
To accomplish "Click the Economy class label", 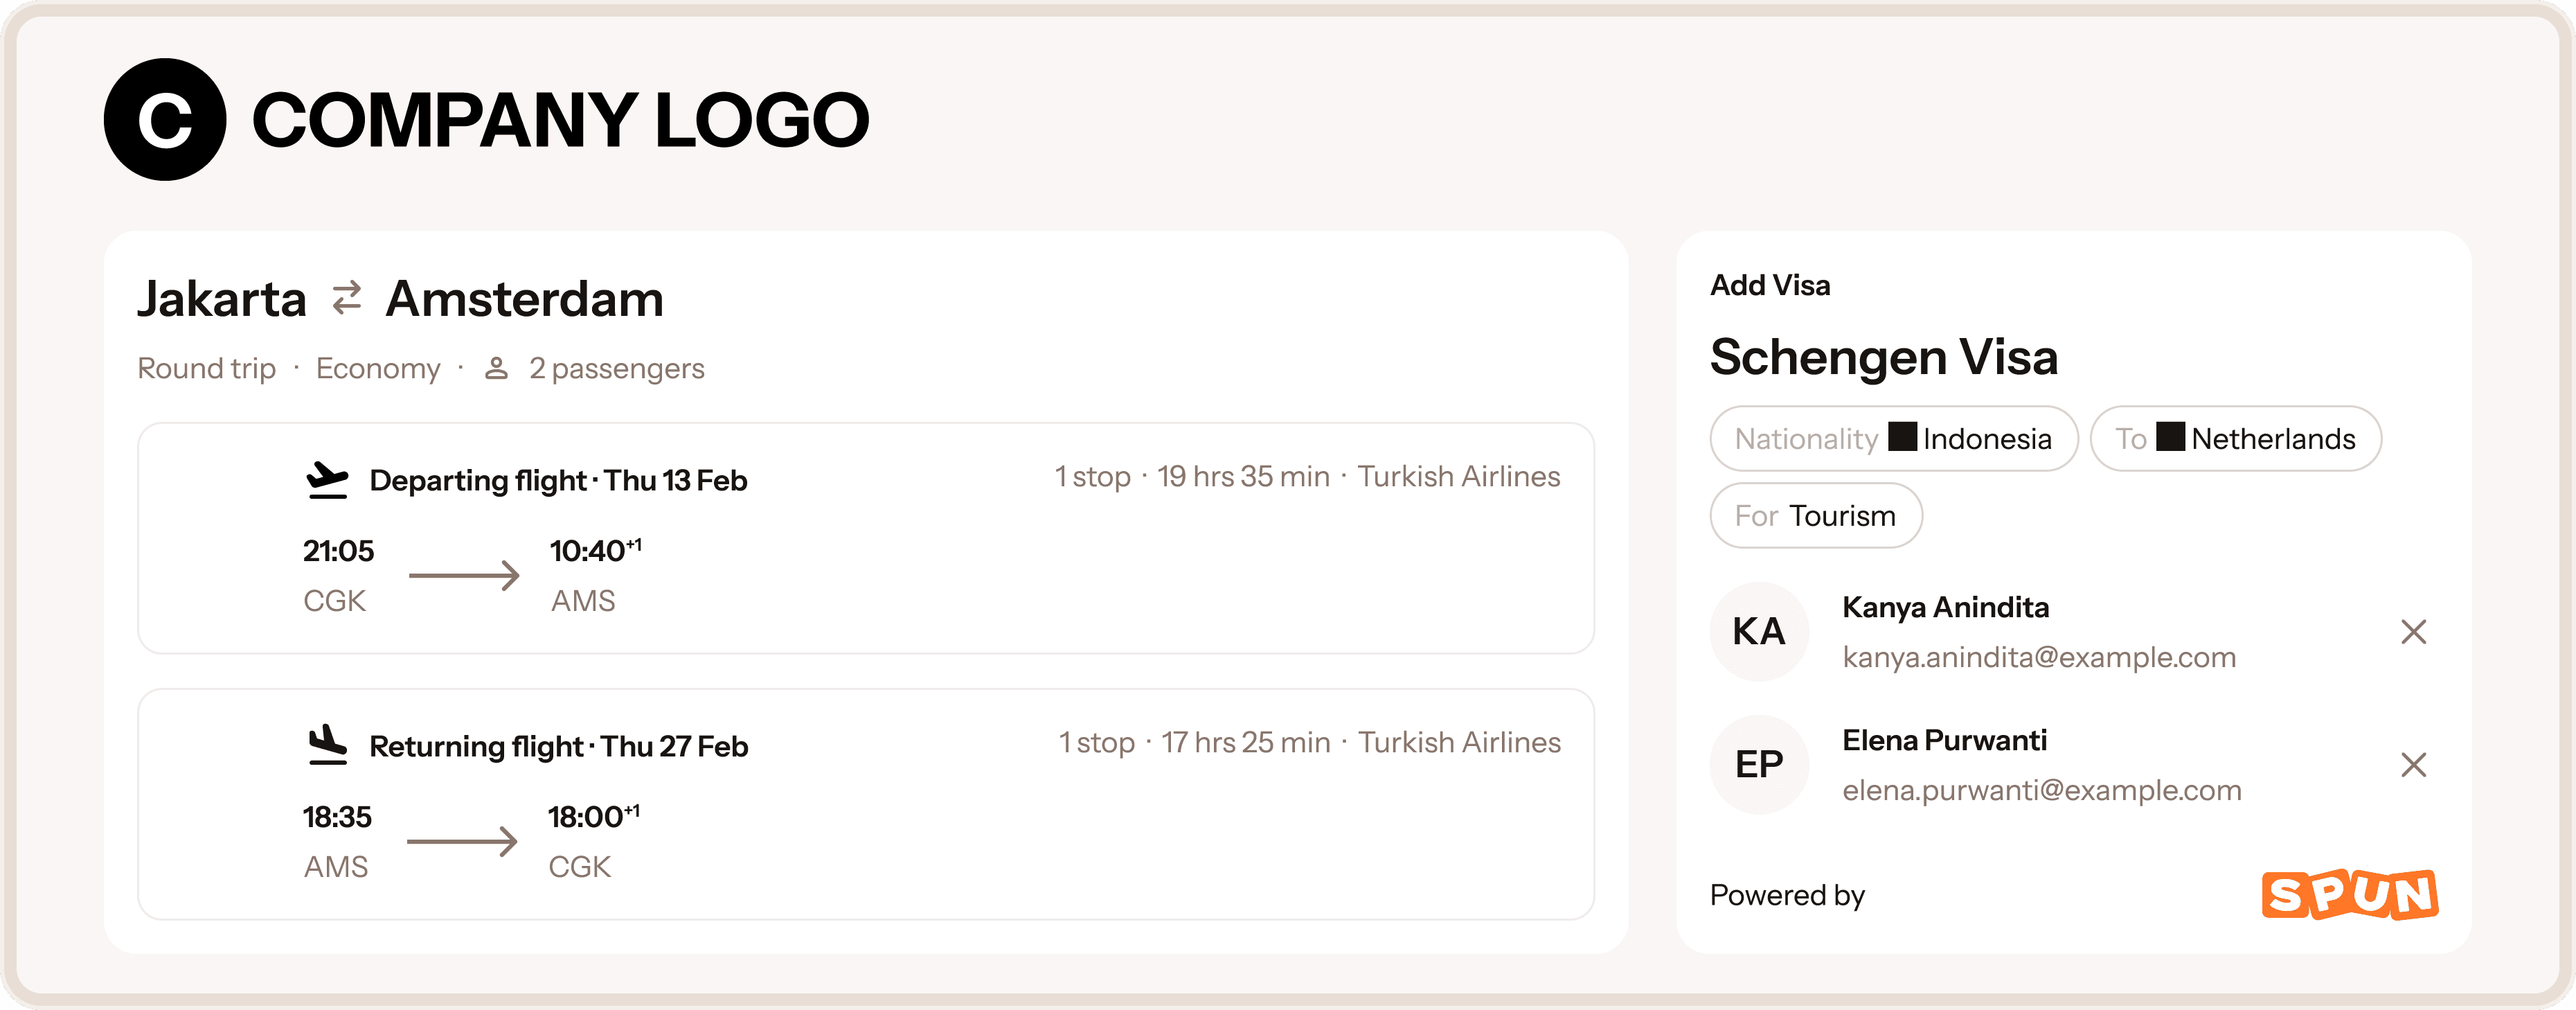I will point(378,369).
